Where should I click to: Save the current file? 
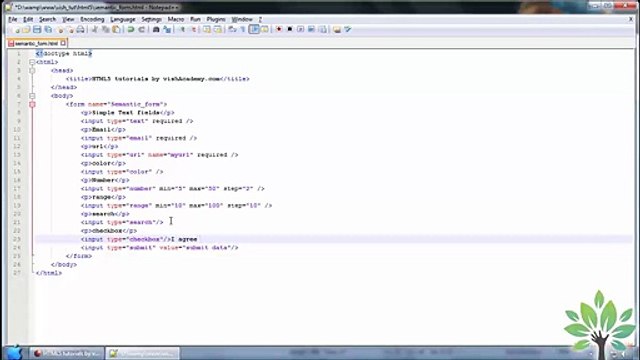click(x=37, y=29)
